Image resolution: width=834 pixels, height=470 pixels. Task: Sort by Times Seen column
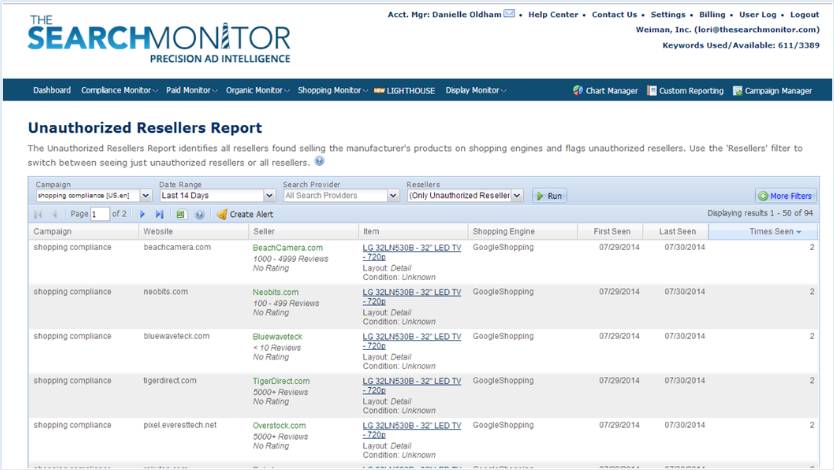(763, 231)
